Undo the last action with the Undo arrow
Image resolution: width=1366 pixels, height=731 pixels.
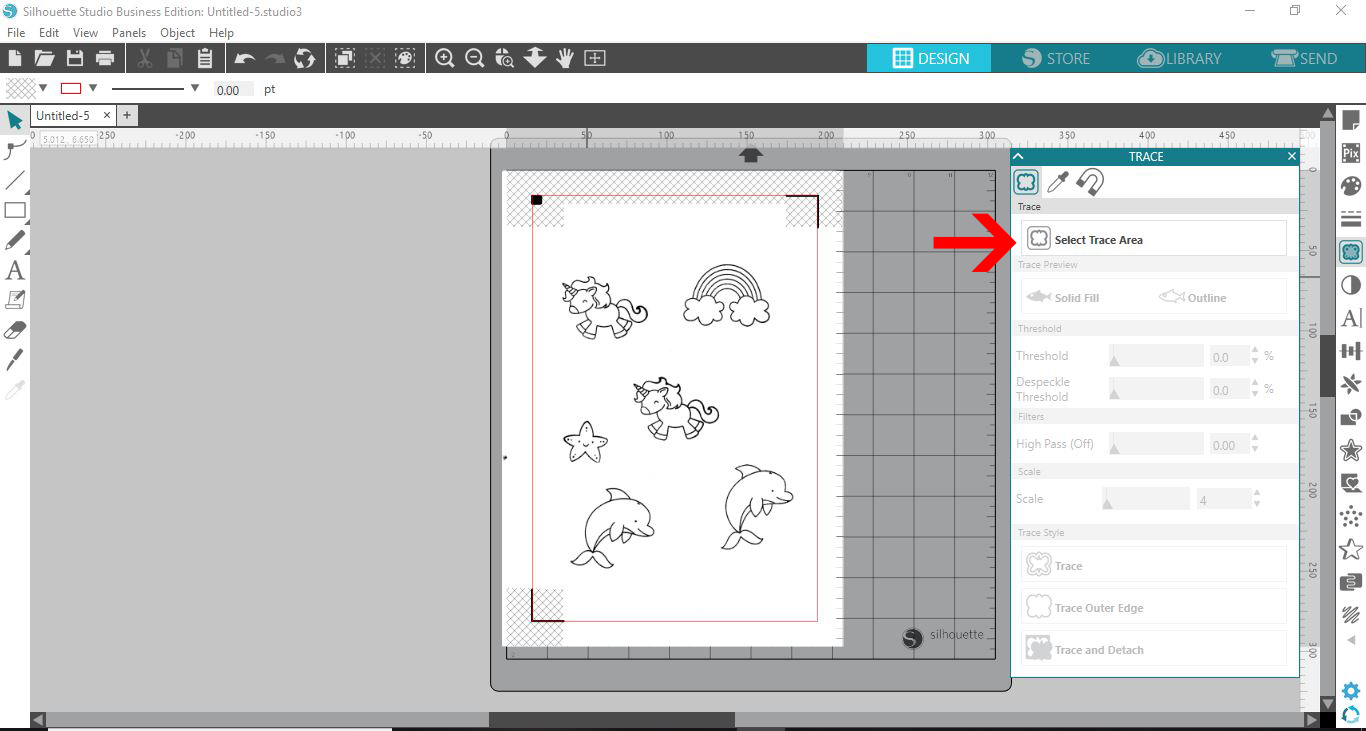tap(244, 58)
